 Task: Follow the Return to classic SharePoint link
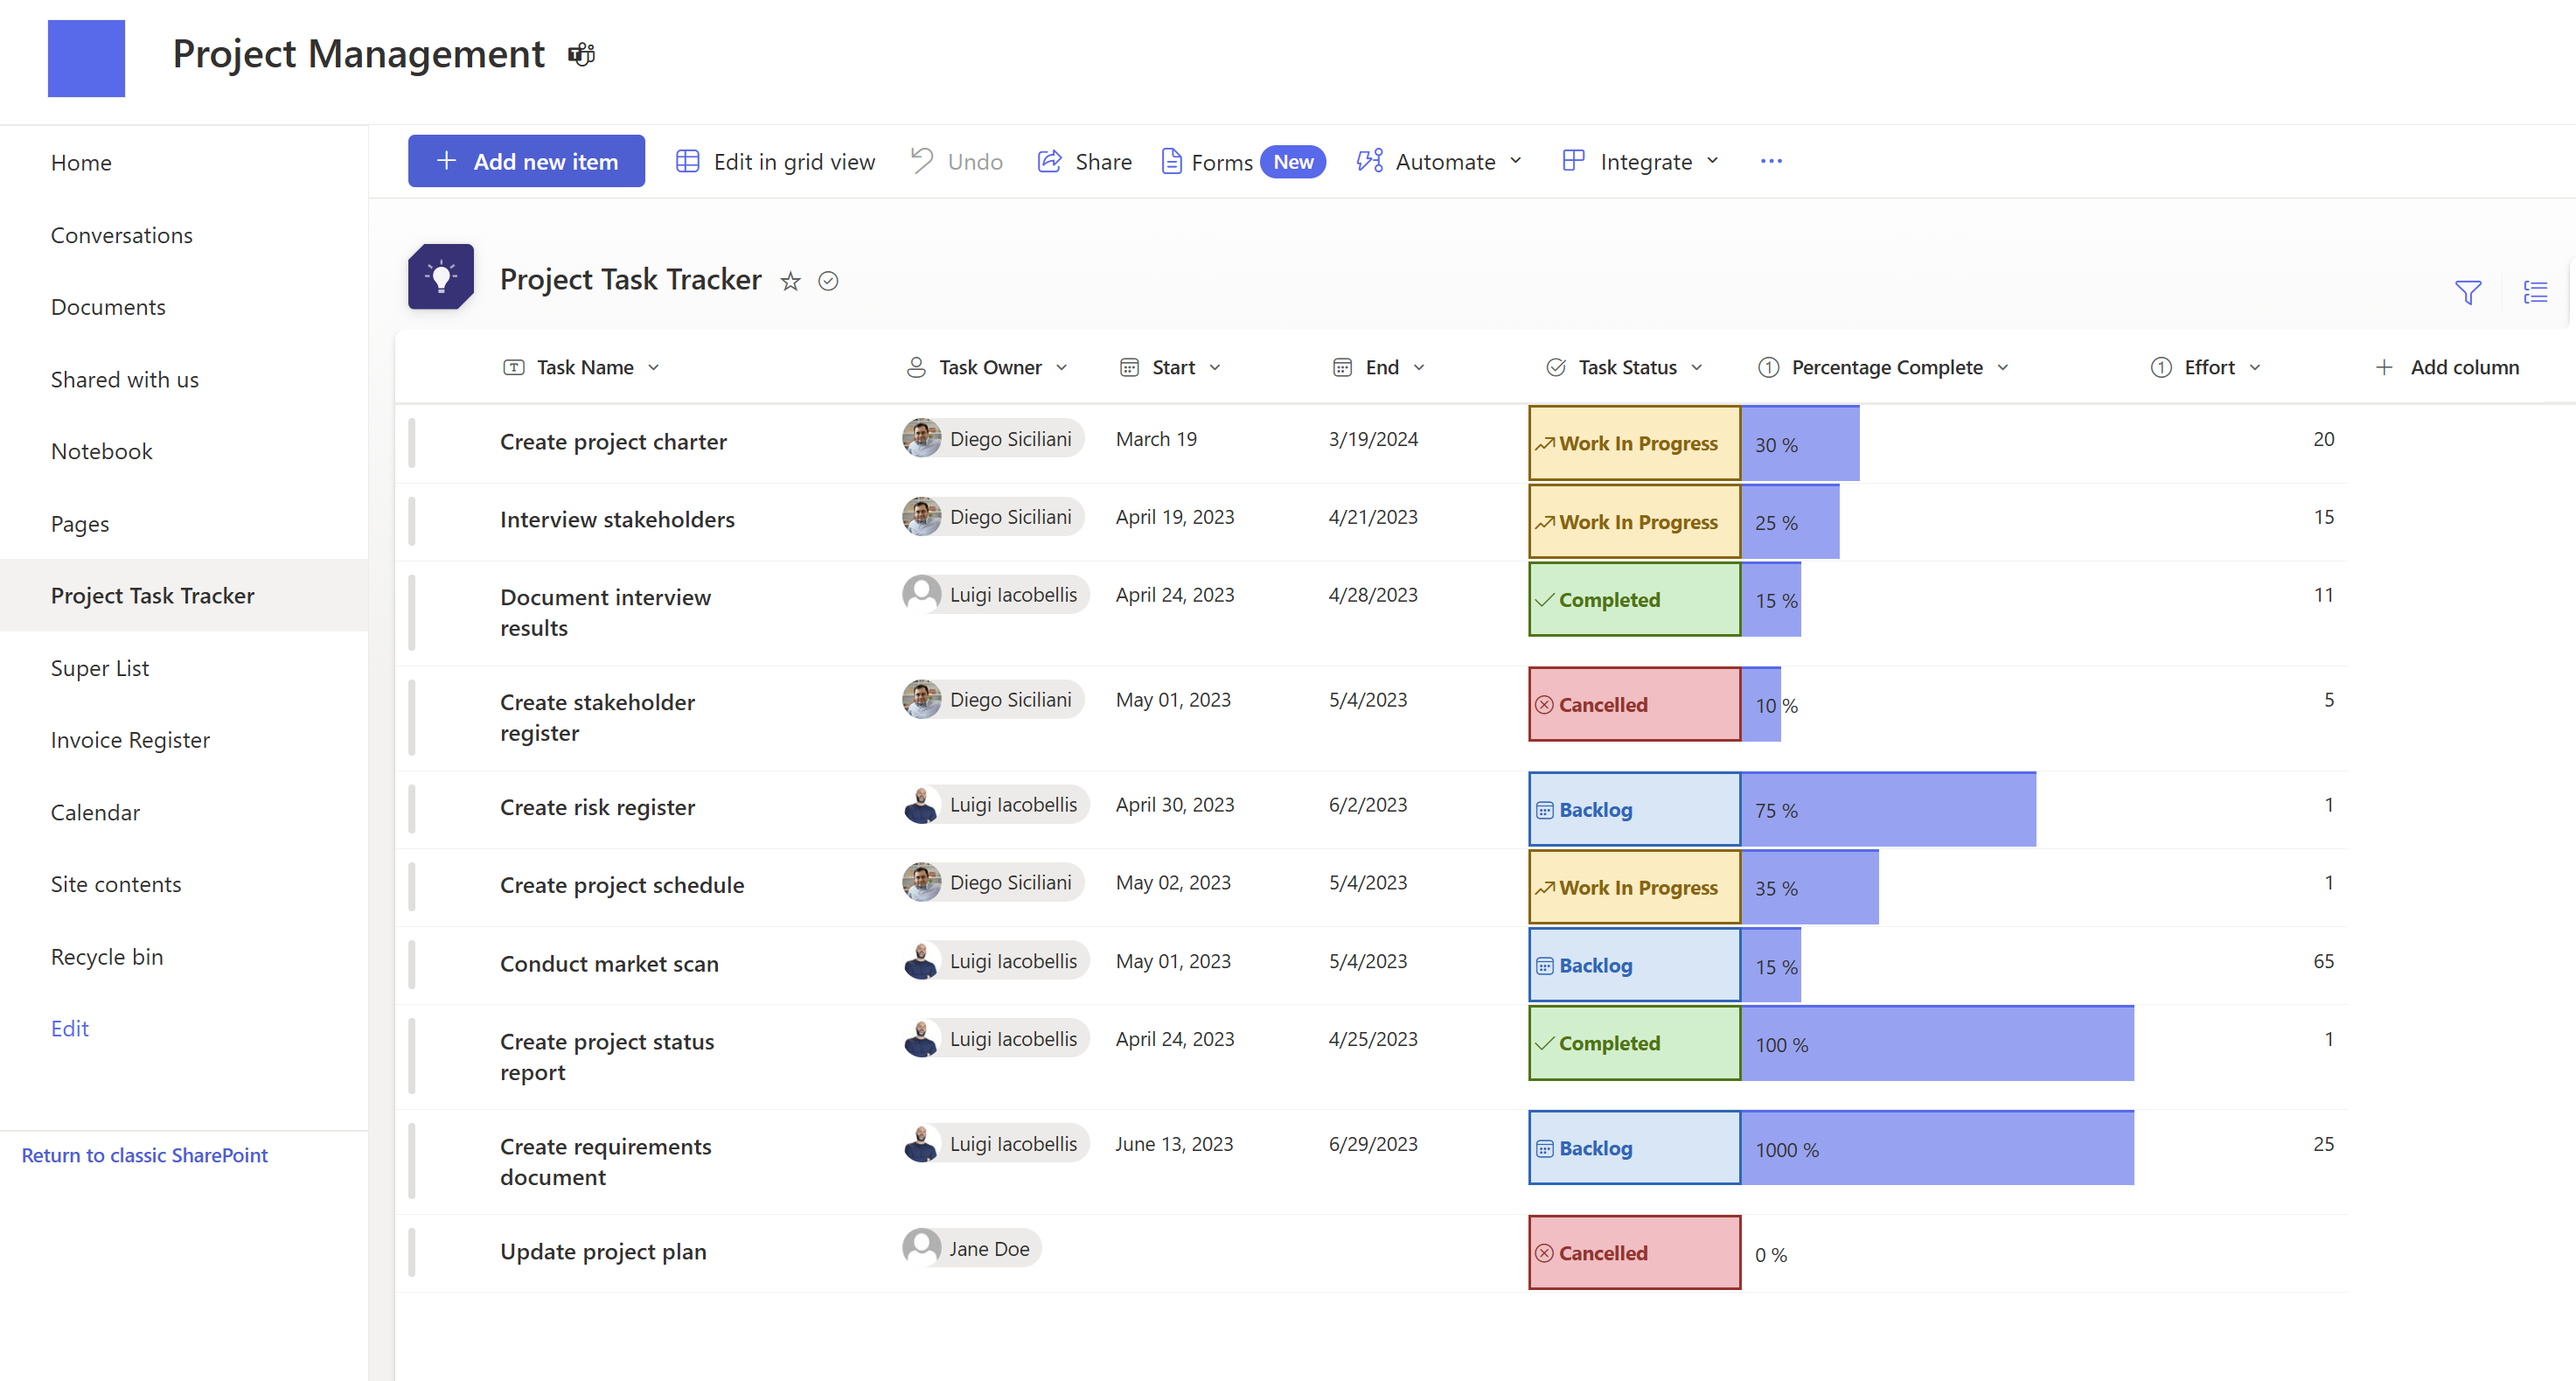(144, 1155)
